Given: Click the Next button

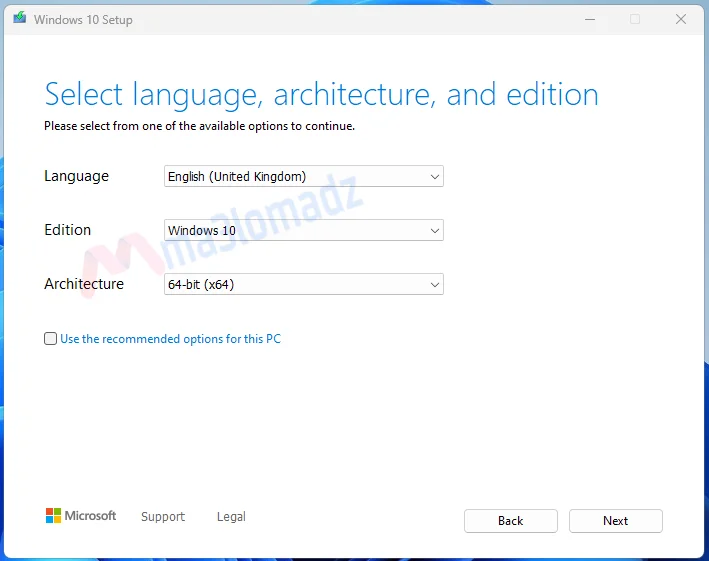Looking at the screenshot, I should 615,521.
